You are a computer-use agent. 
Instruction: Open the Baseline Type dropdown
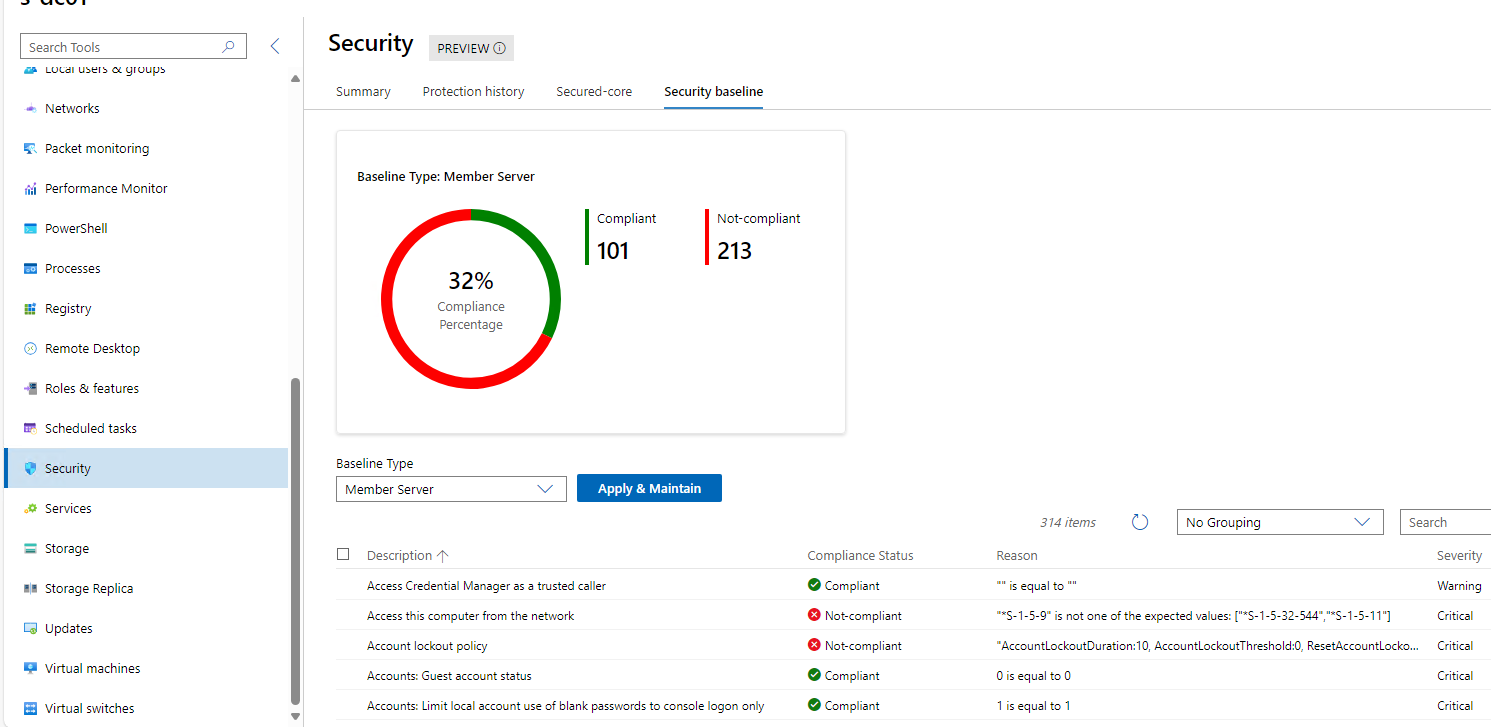coord(451,489)
